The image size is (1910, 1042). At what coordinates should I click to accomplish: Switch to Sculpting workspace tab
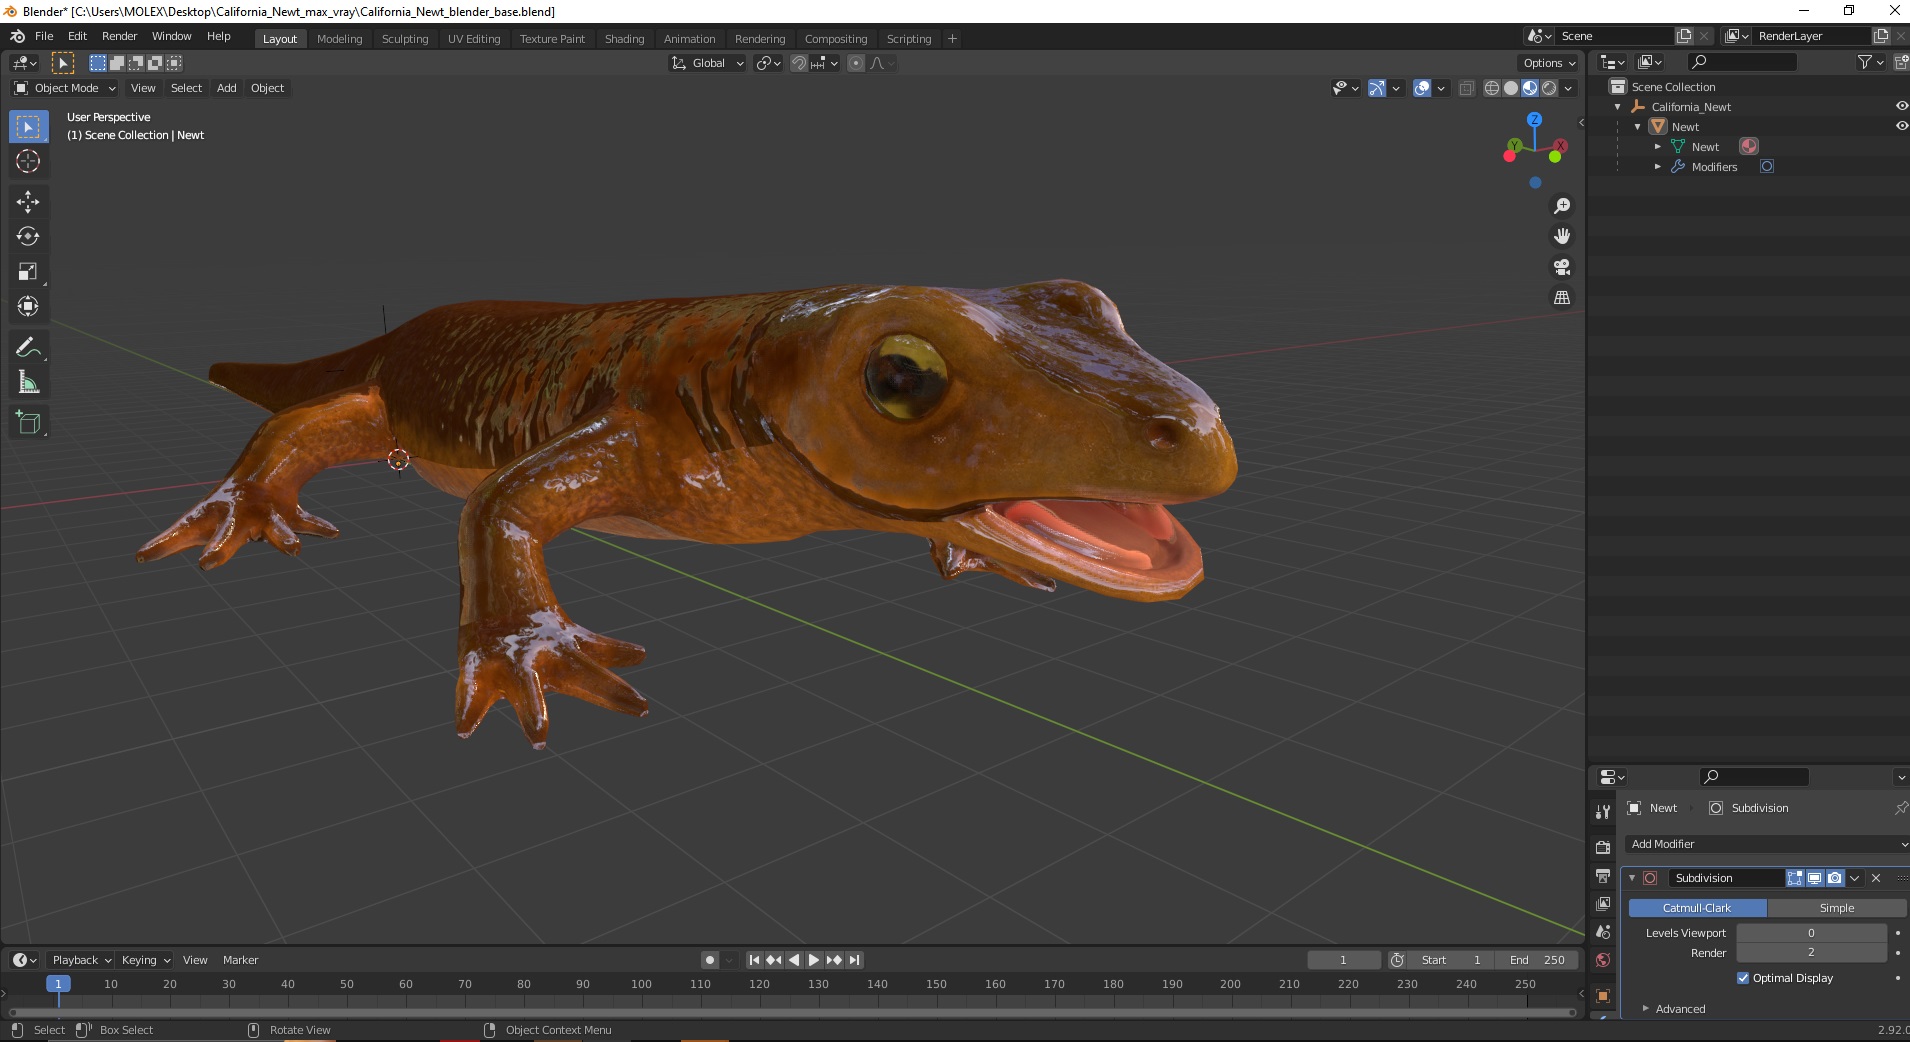click(405, 39)
